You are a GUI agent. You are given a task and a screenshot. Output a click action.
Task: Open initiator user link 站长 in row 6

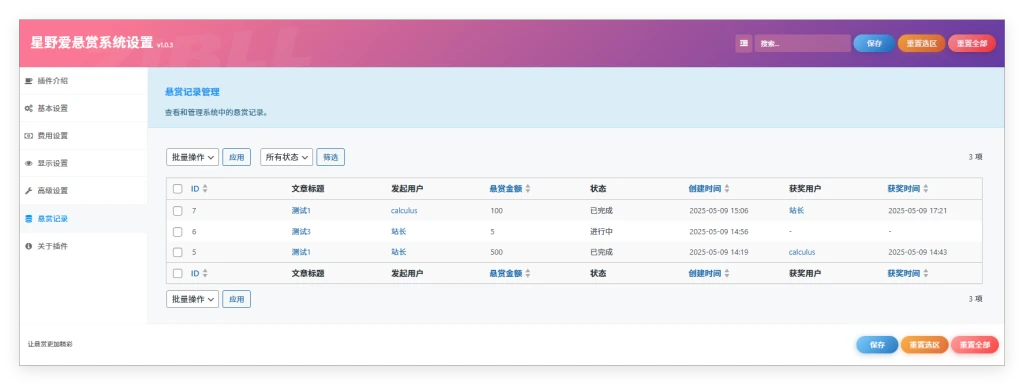pos(399,232)
